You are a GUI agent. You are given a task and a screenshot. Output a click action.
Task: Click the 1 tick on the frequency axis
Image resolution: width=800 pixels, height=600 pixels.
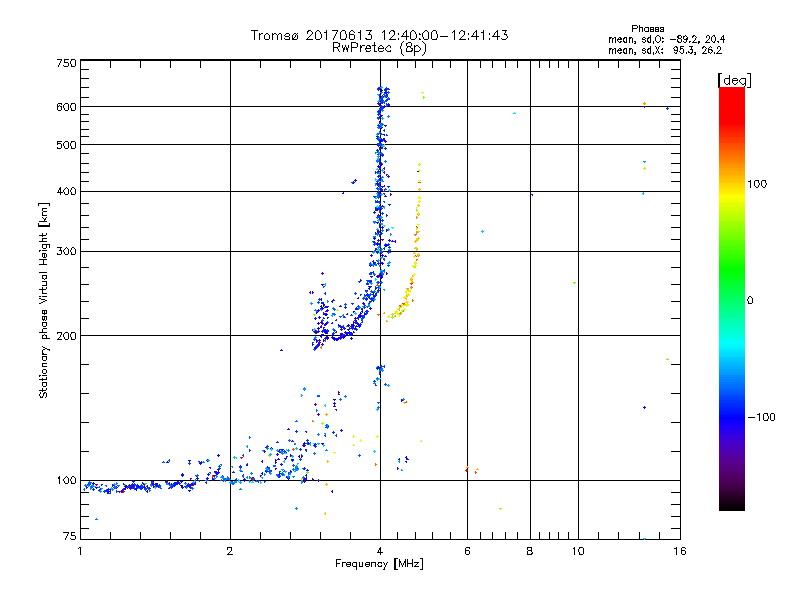80,550
